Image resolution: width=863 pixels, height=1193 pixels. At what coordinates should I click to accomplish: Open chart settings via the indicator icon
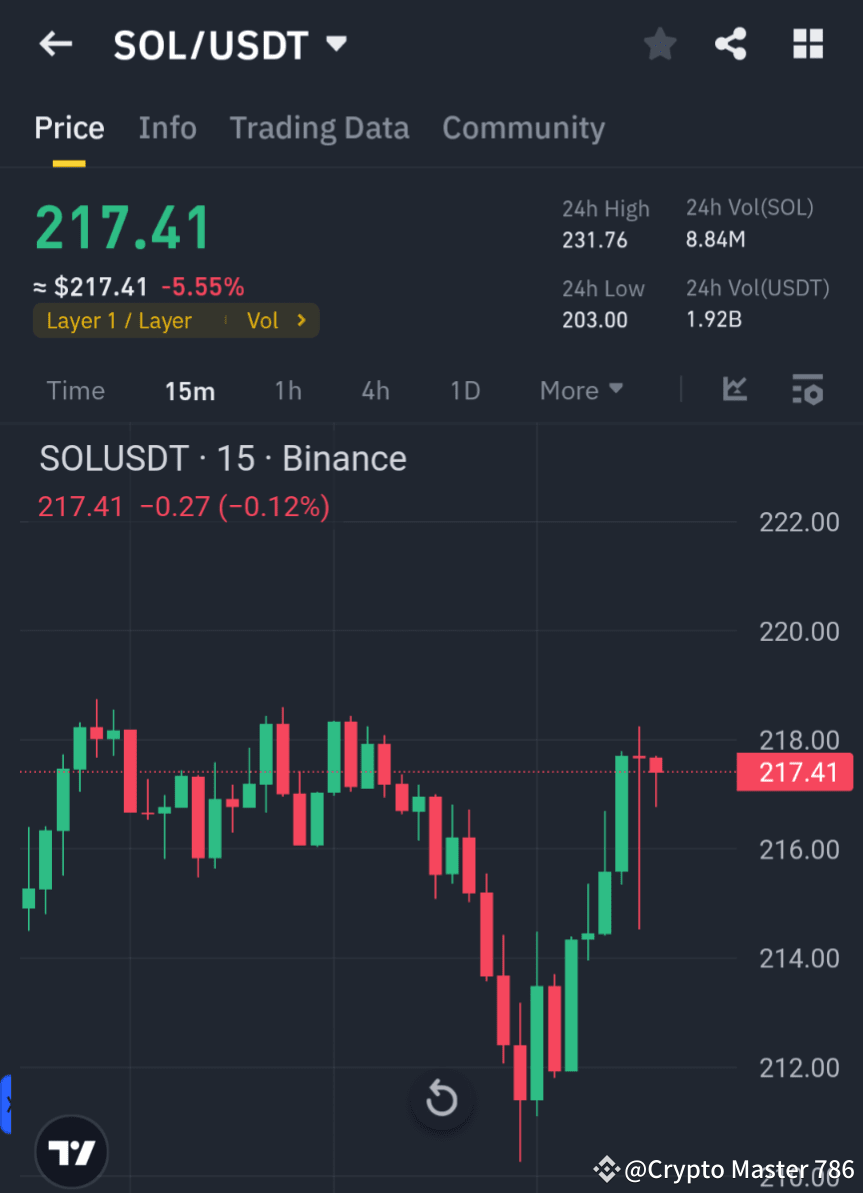[807, 390]
